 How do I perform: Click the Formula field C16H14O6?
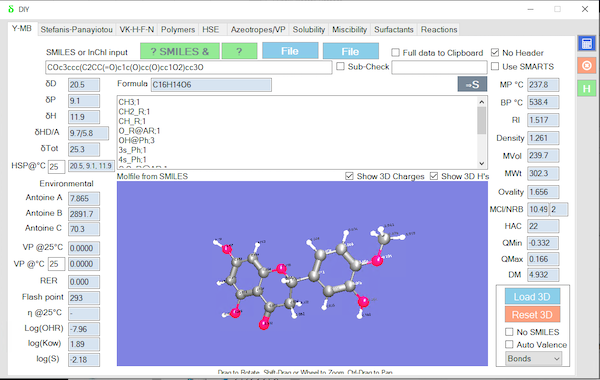click(x=211, y=85)
